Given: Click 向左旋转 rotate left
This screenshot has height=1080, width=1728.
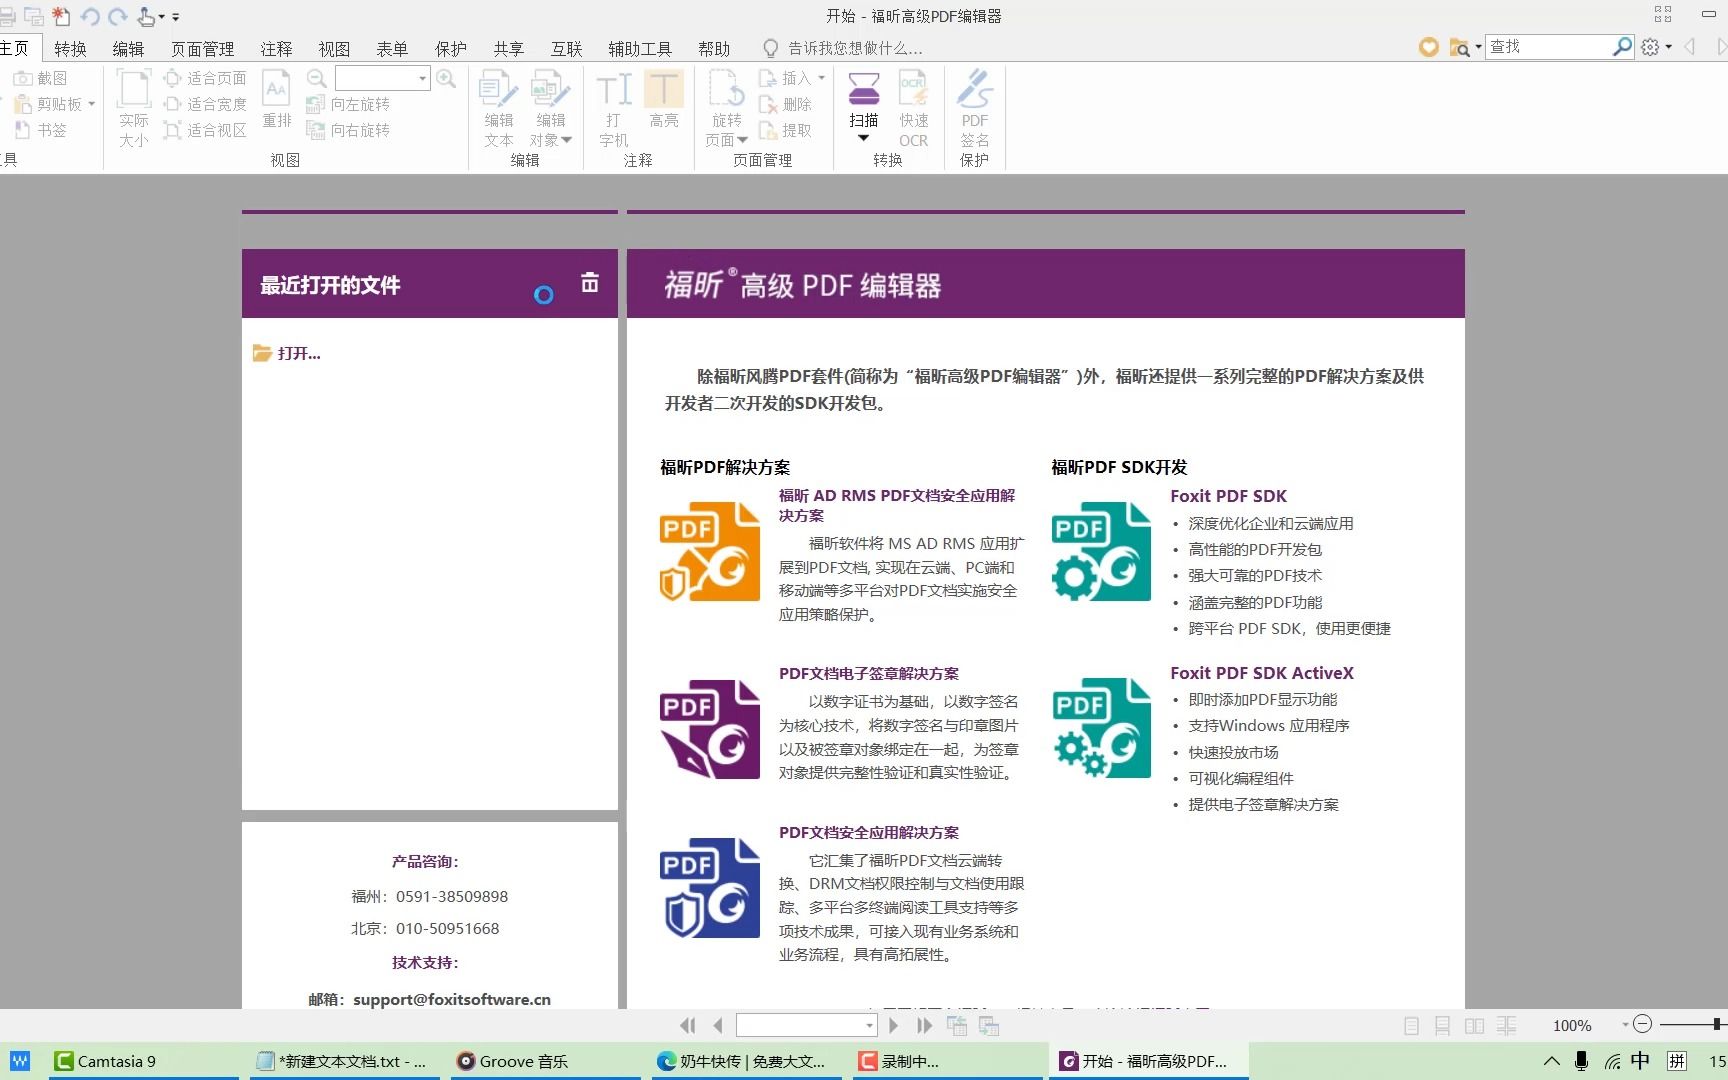Looking at the screenshot, I should 348,104.
